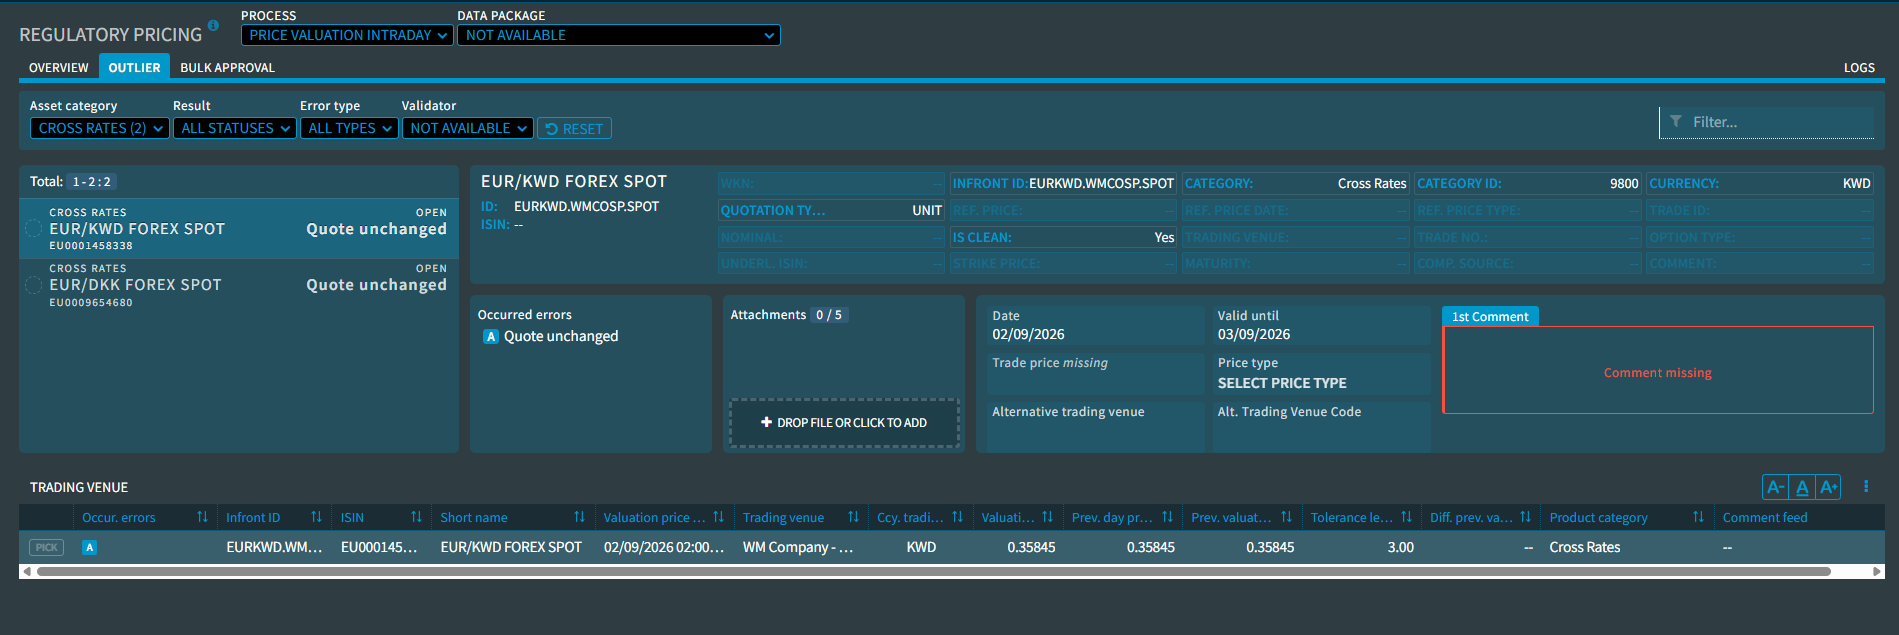Image resolution: width=1899 pixels, height=635 pixels.
Task: Click the Category ID value 9800
Action: point(1624,184)
